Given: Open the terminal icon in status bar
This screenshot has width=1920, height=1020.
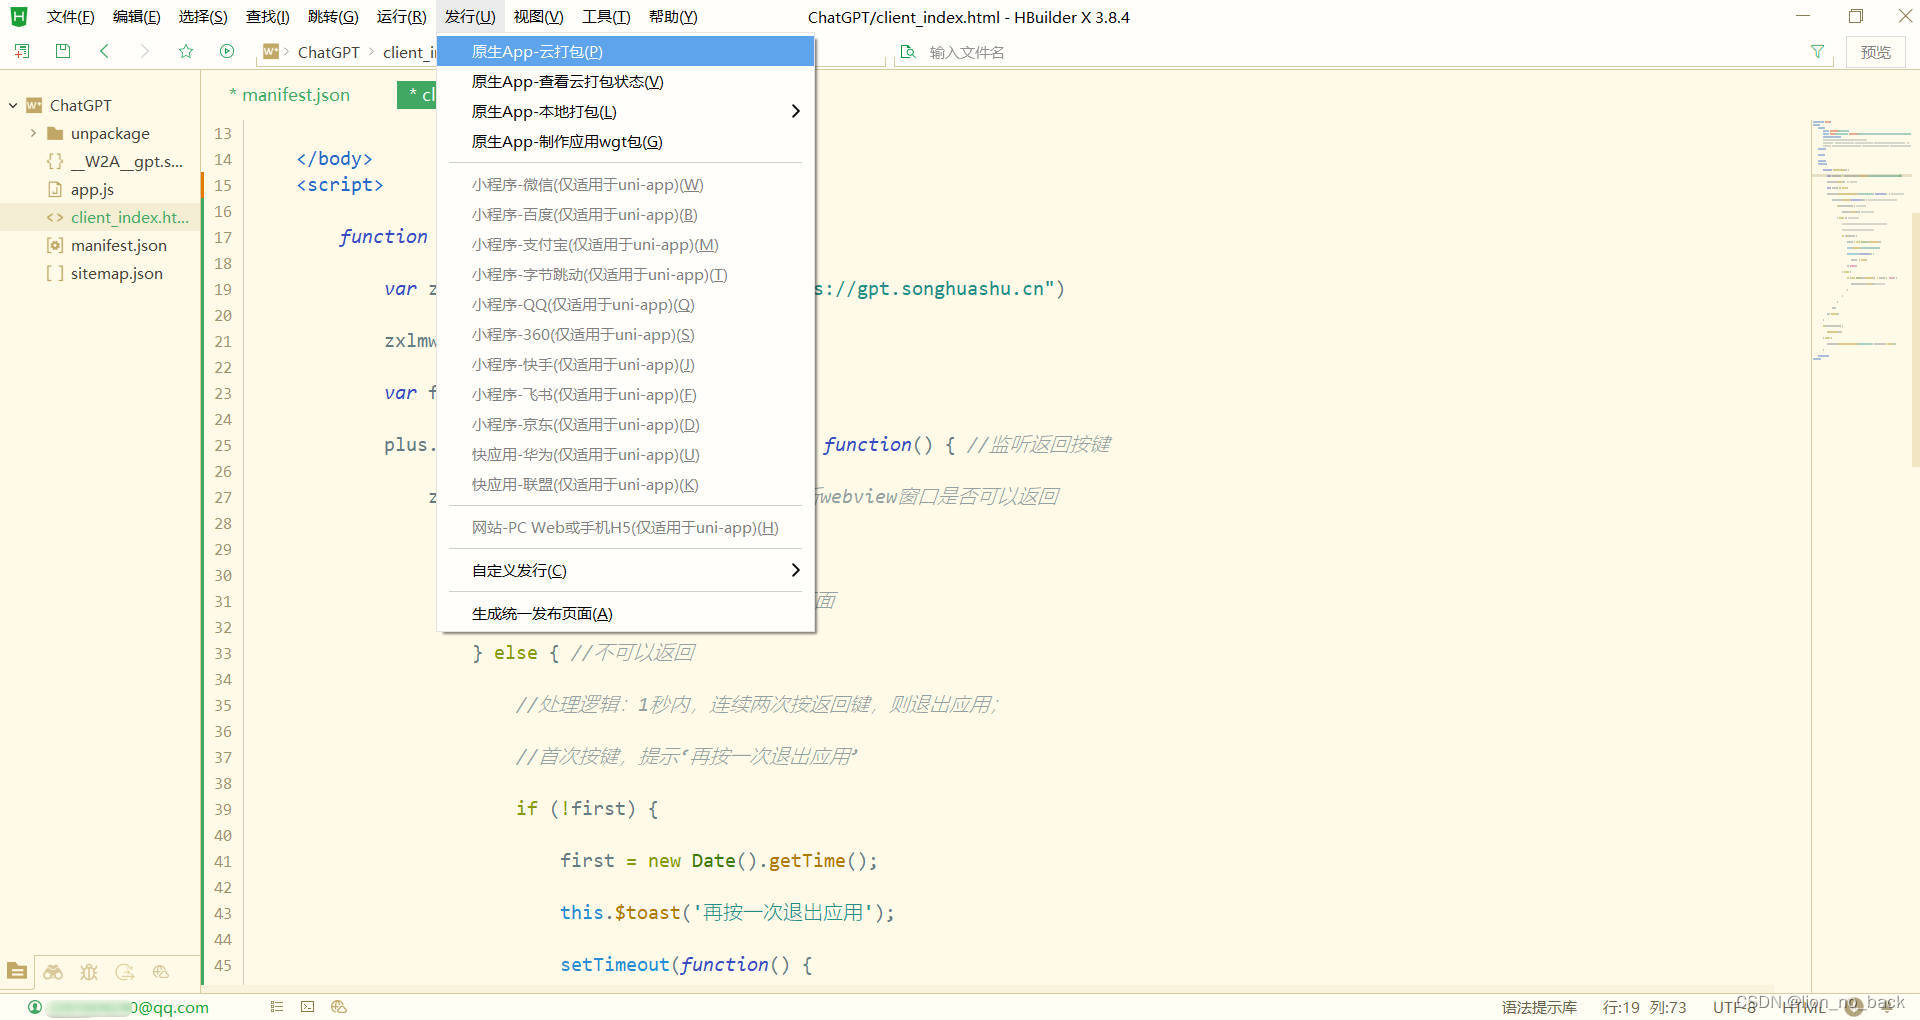Looking at the screenshot, I should pos(308,1007).
